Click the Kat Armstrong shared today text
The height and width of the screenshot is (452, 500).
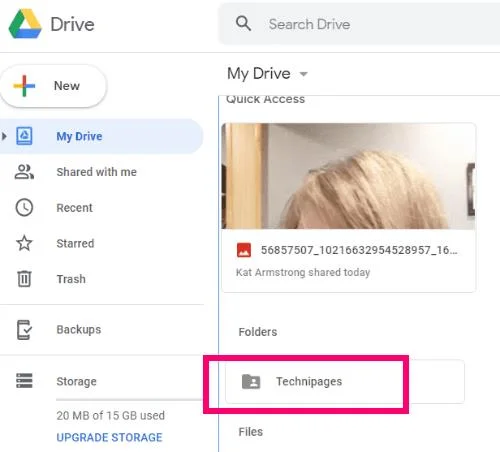point(303,272)
